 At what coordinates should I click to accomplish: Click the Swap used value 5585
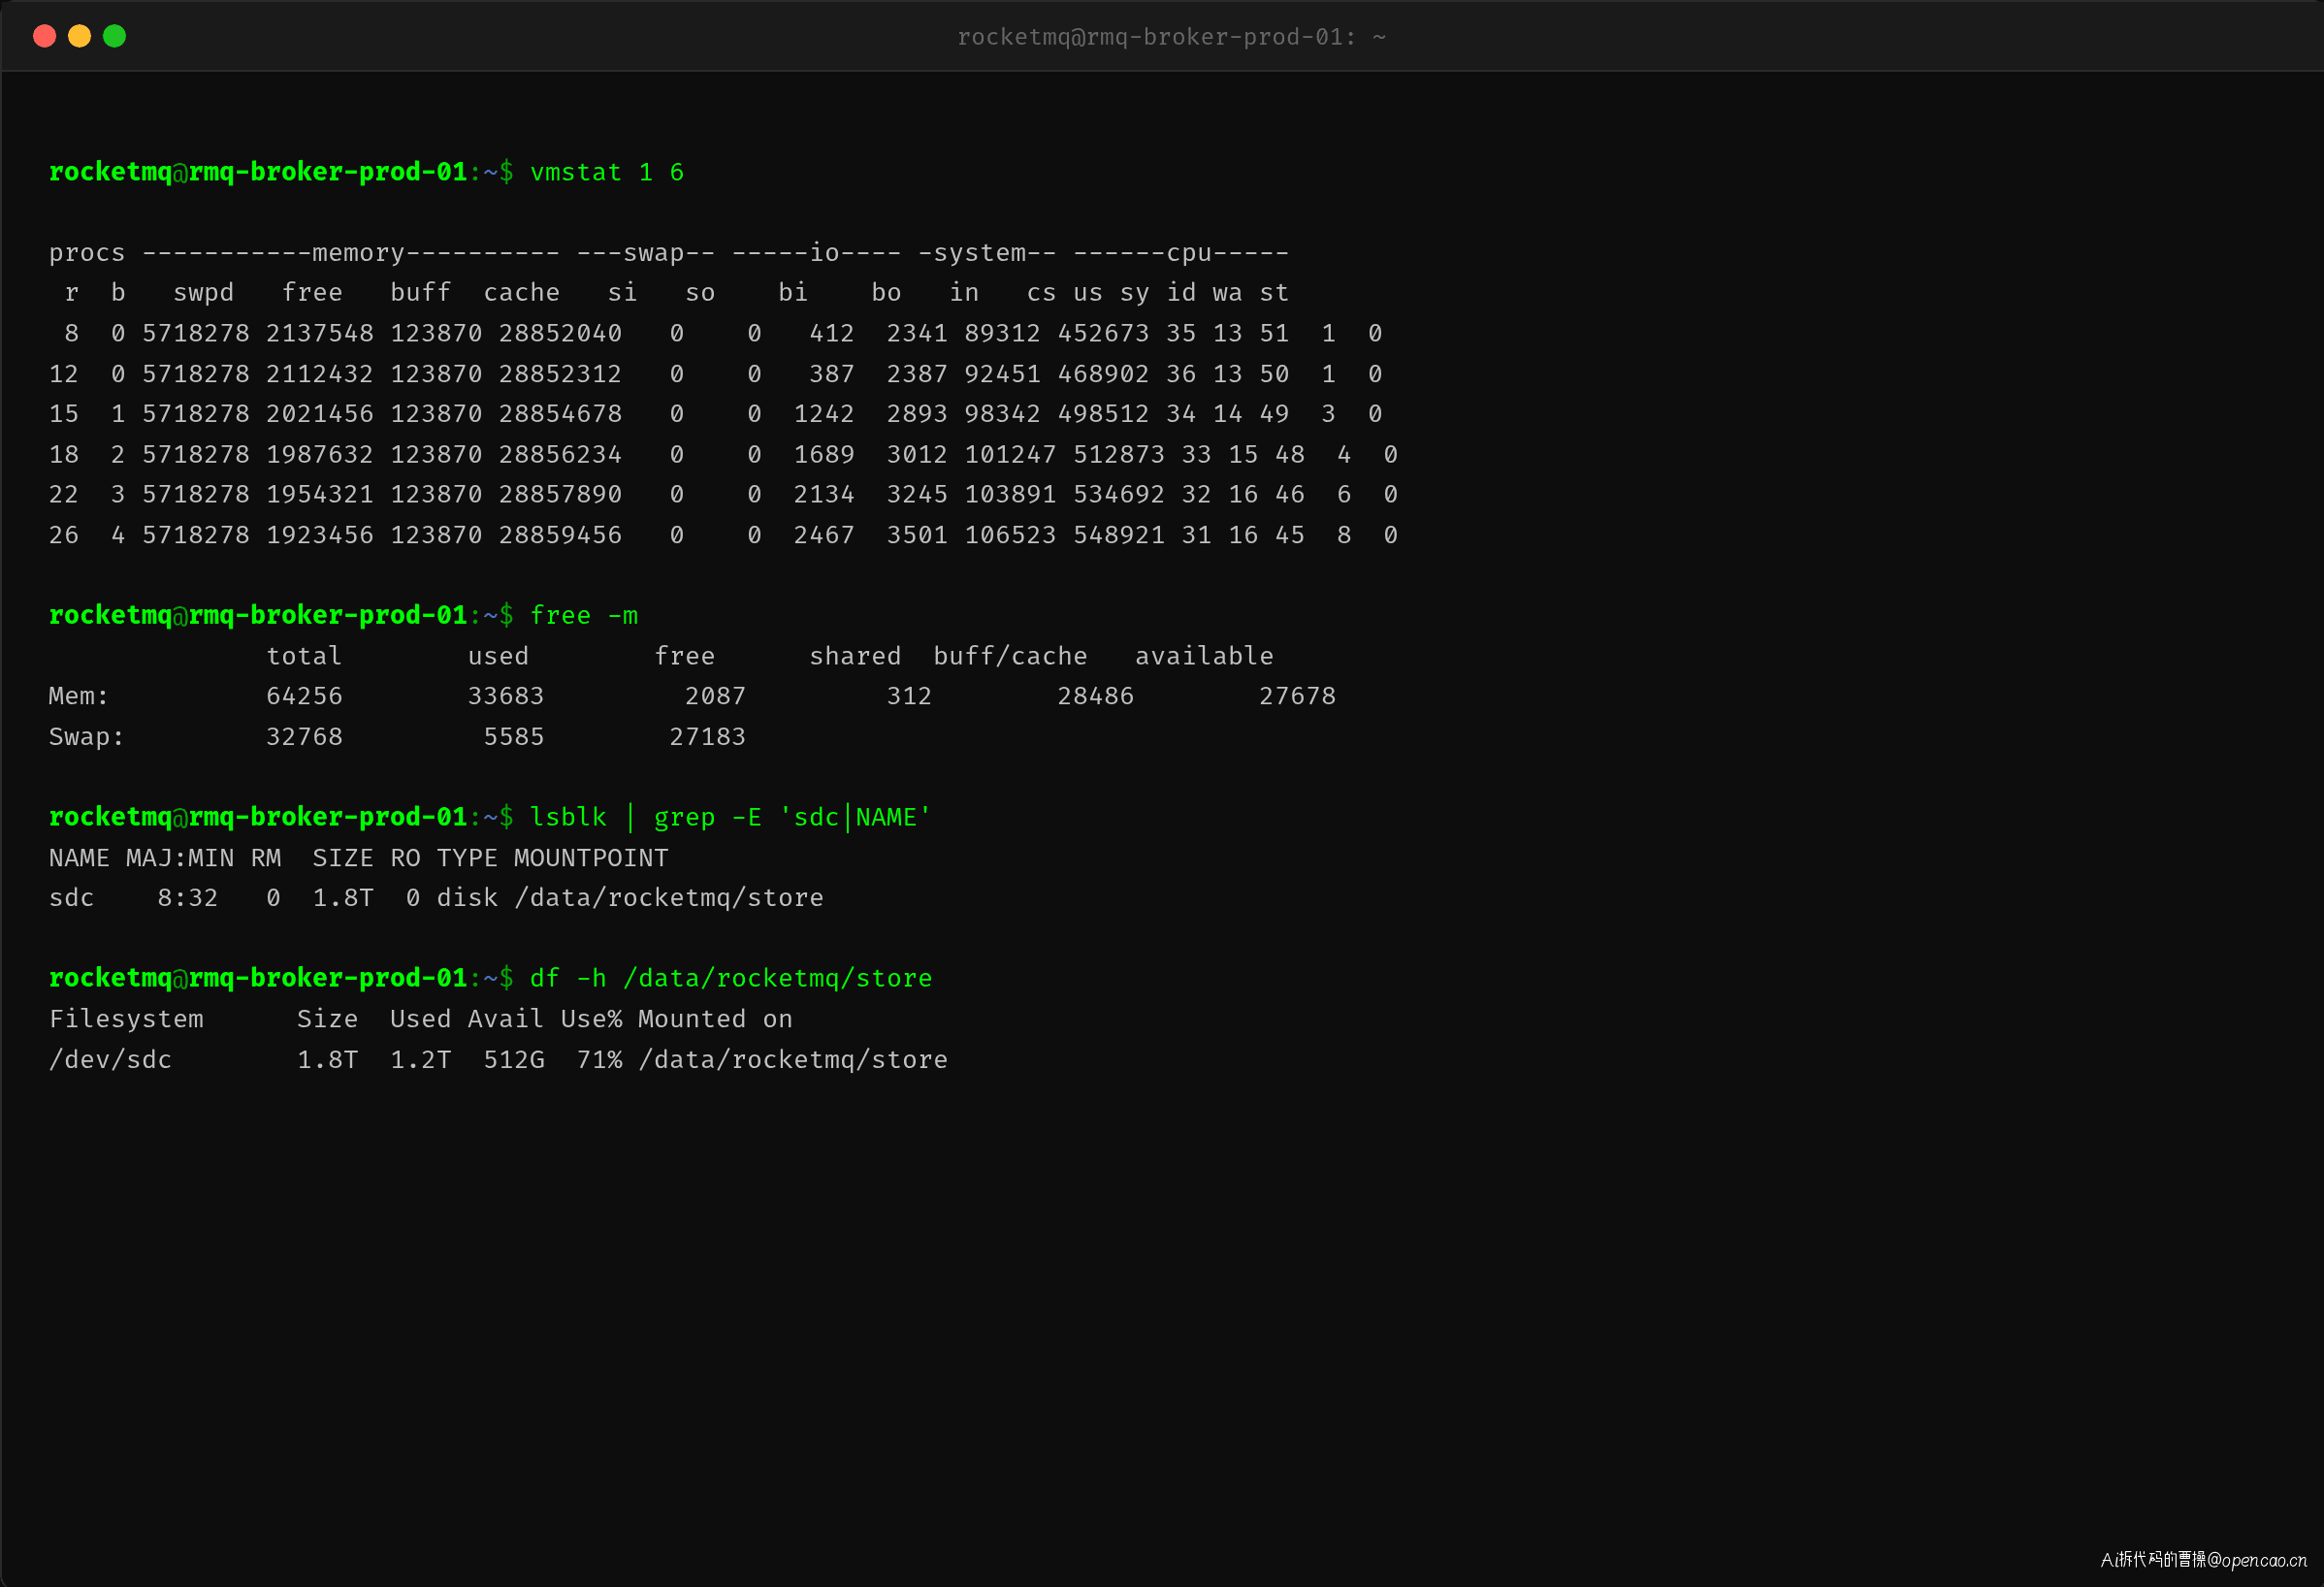pos(514,736)
